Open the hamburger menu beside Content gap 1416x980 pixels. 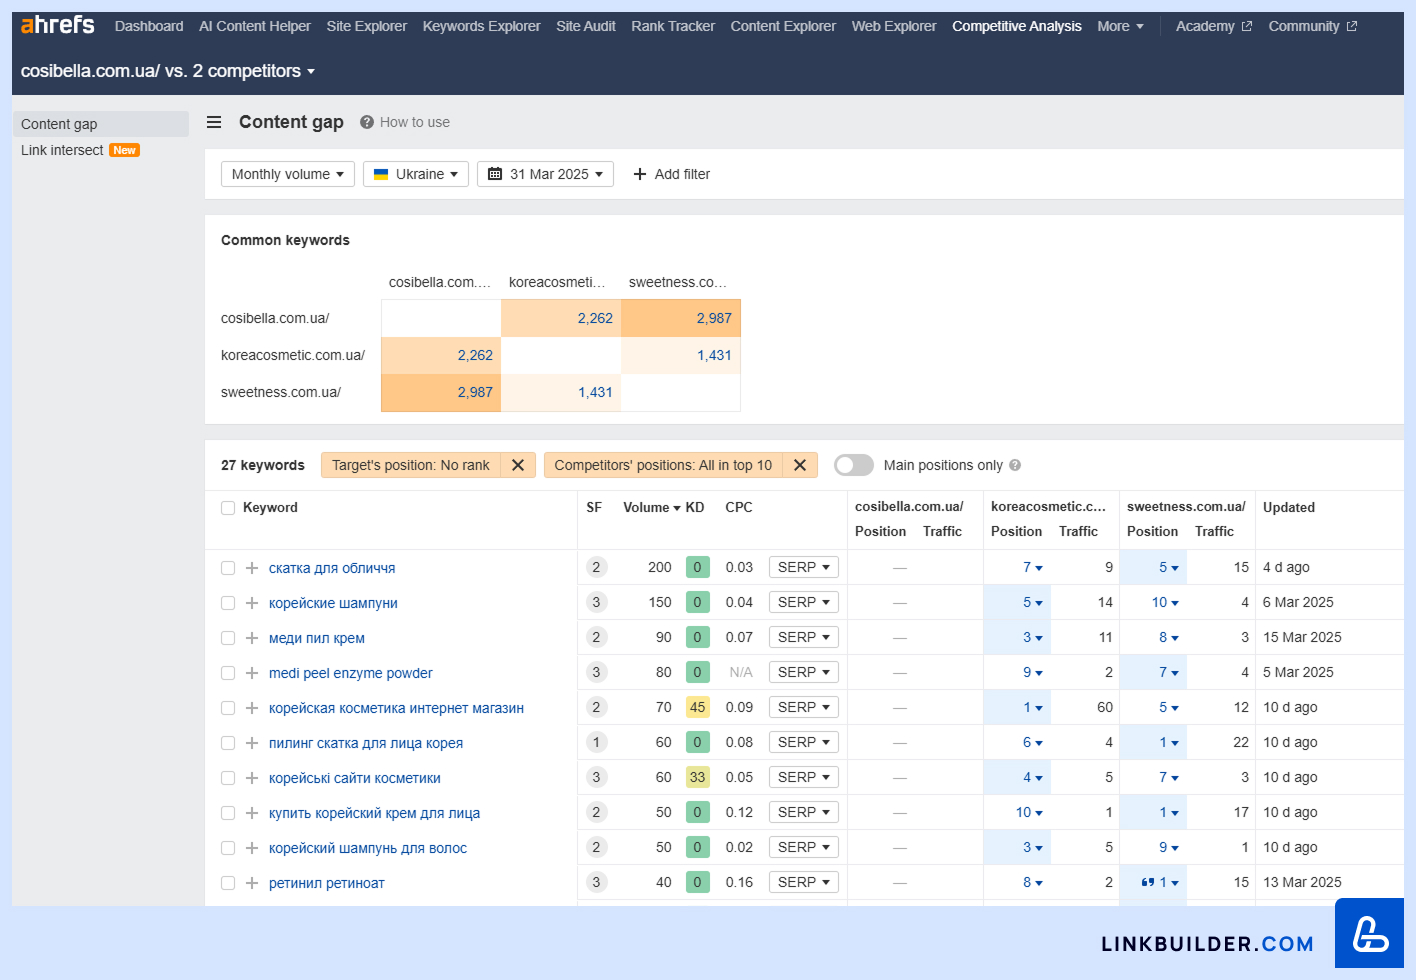214,122
